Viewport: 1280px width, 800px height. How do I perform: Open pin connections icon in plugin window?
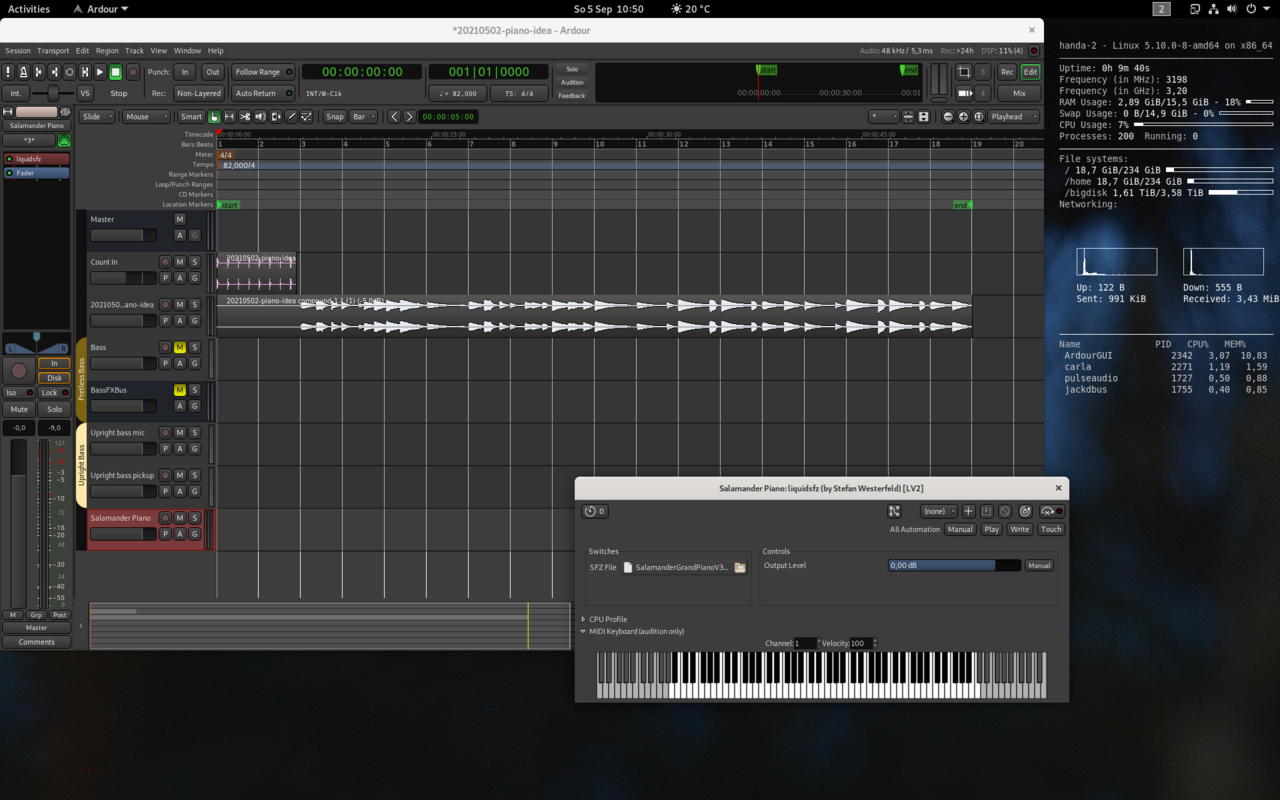click(x=894, y=511)
